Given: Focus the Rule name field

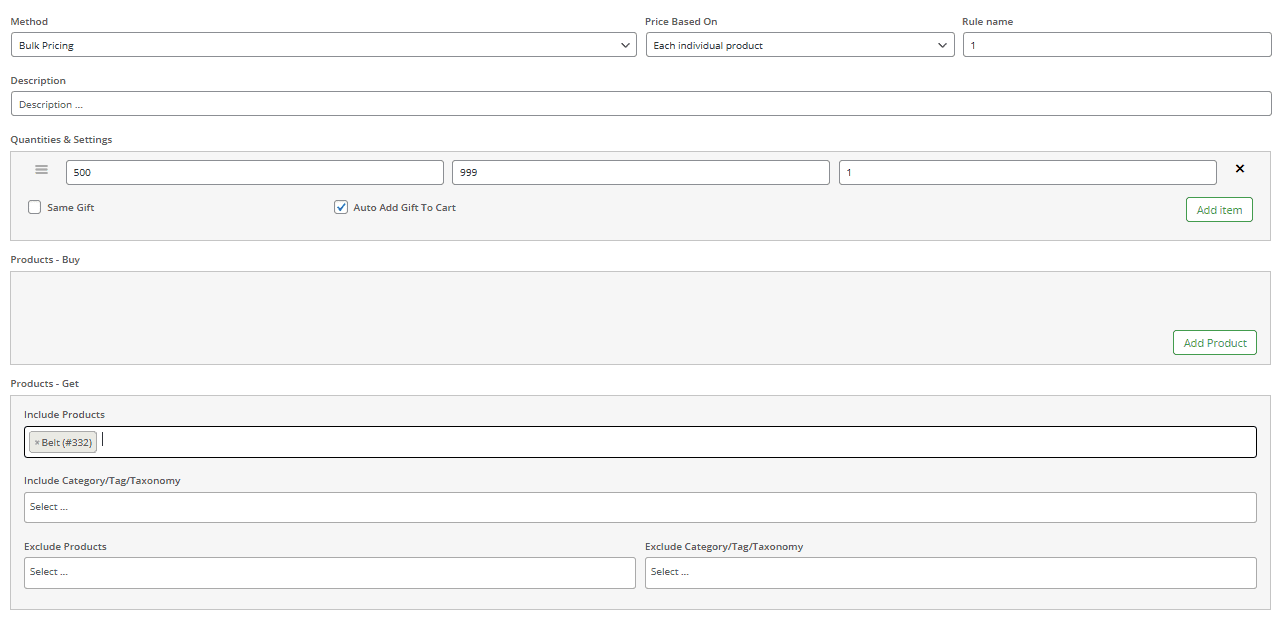Looking at the screenshot, I should tap(1116, 45).
